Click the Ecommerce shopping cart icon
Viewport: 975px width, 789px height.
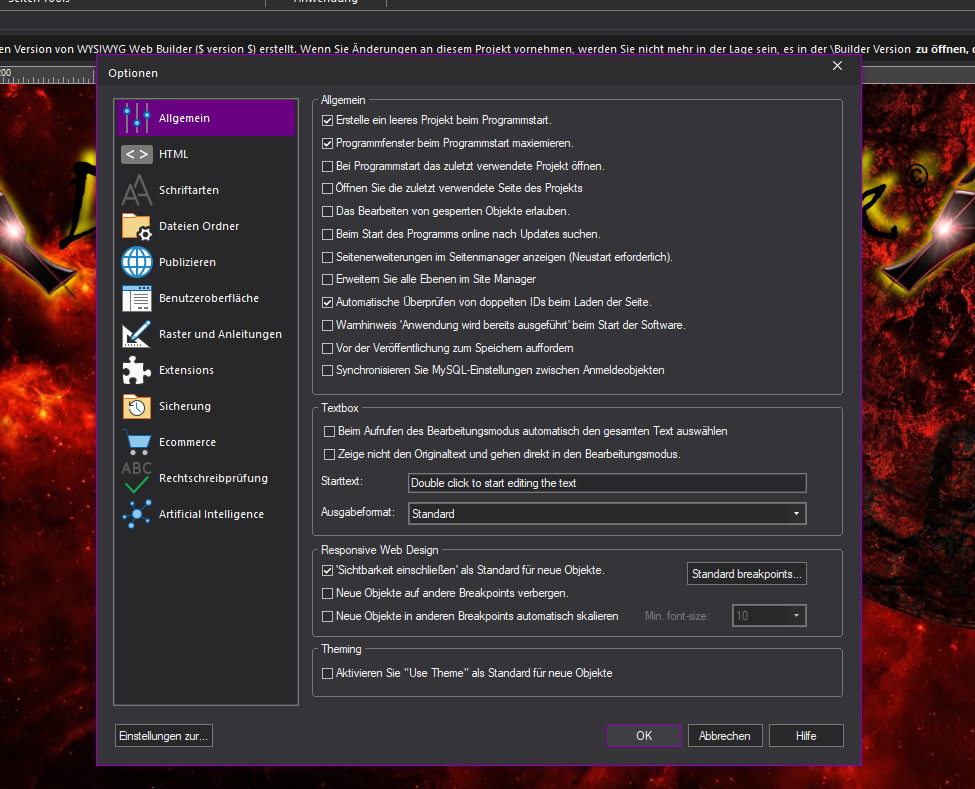(137, 442)
